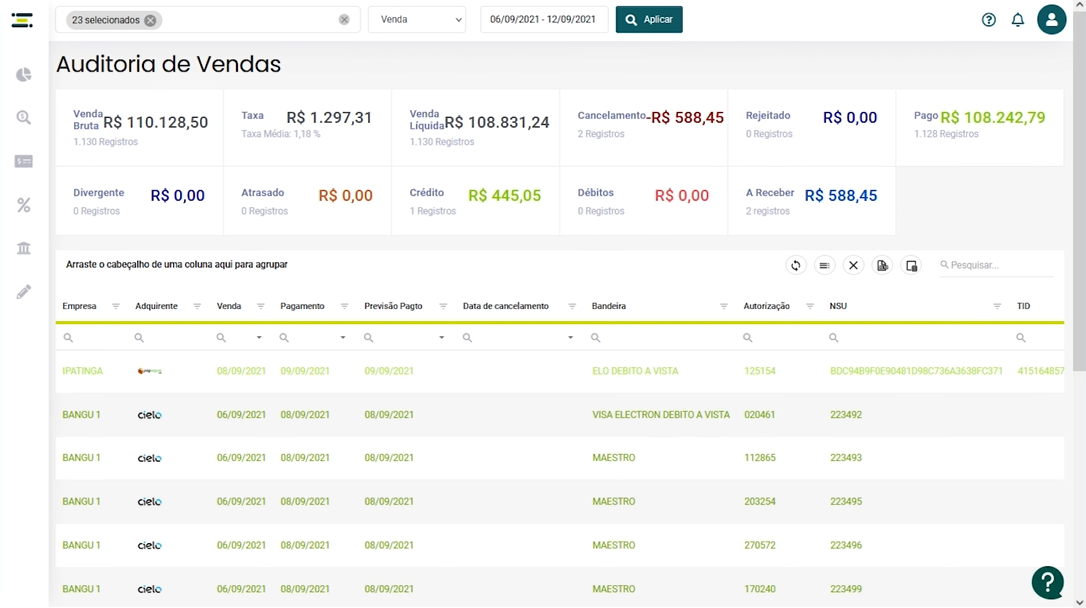Open the Bandeira column filter menu
The image size is (1086, 608).
point(724,306)
